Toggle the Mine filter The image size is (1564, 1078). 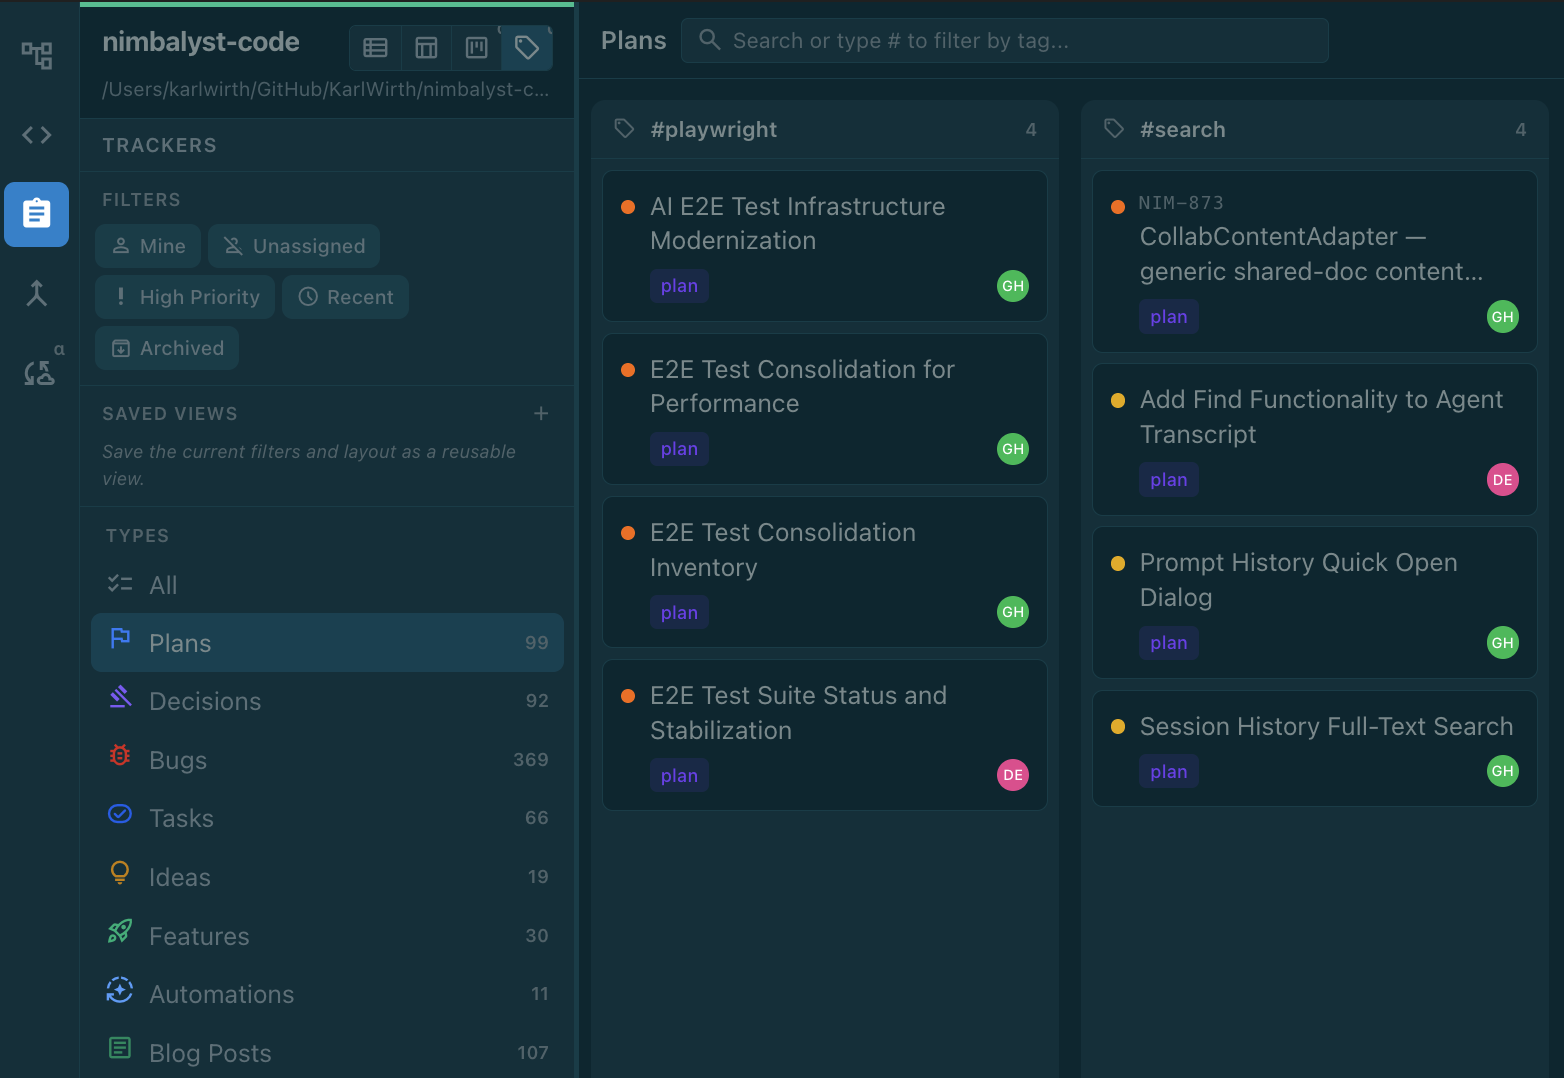click(x=148, y=246)
